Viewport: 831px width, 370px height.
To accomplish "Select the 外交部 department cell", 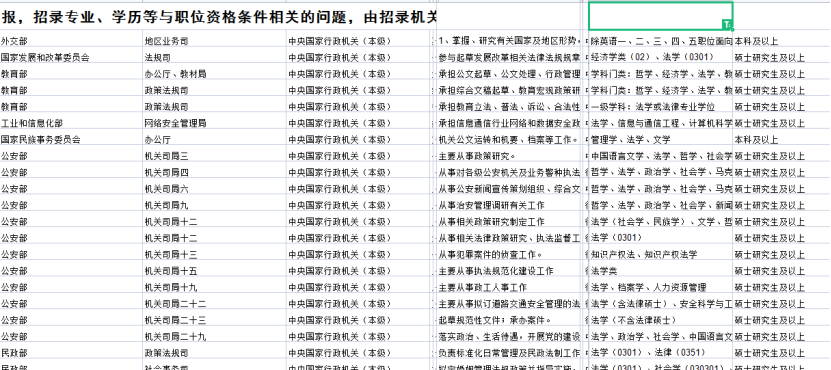I will pos(72,41).
